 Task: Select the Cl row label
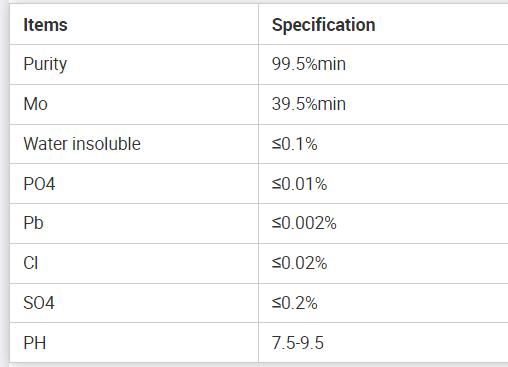coord(31,263)
